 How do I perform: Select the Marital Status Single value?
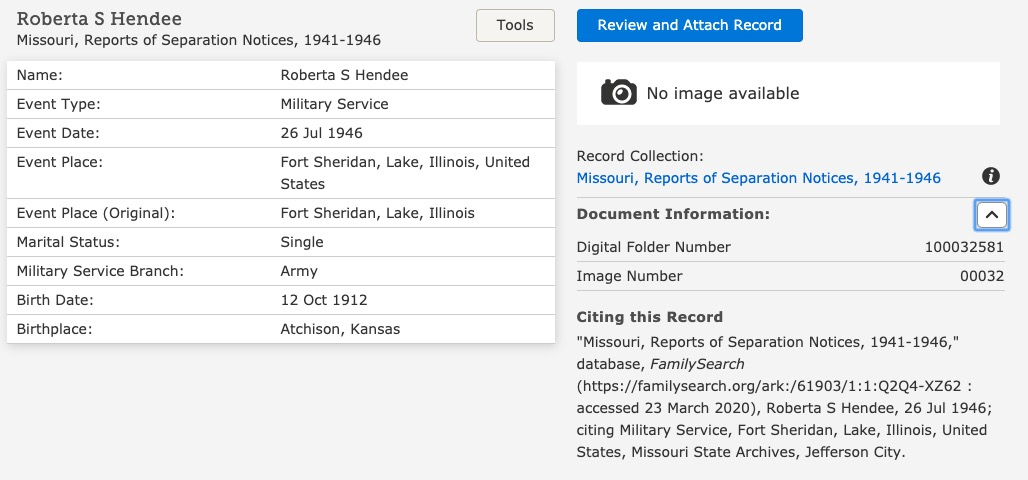[302, 242]
